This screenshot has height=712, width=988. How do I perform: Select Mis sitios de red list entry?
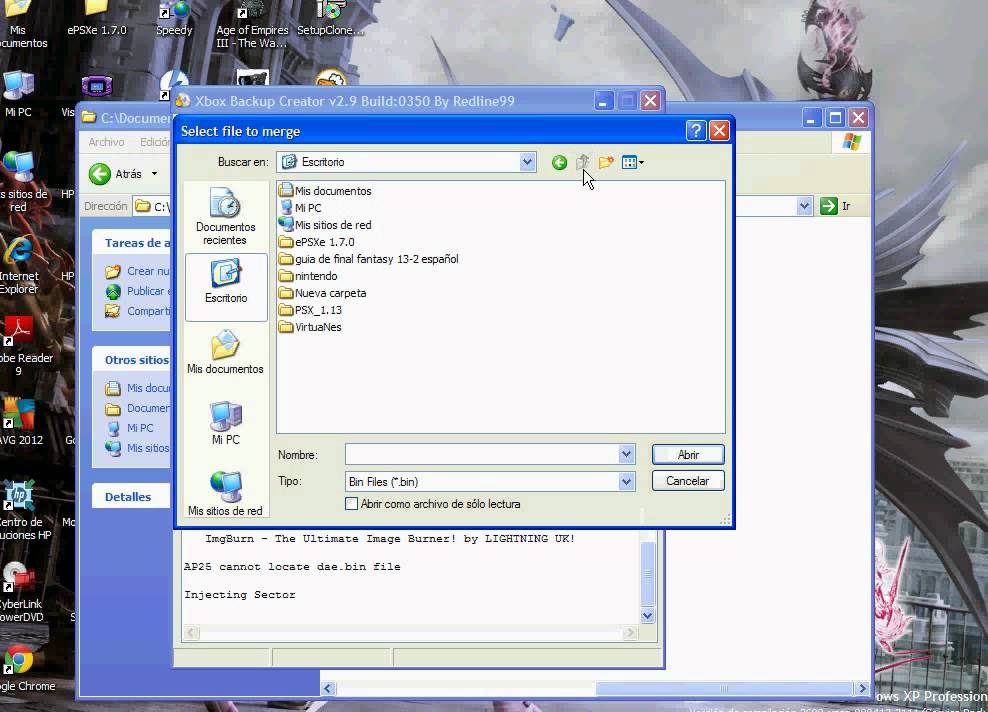tap(325, 224)
